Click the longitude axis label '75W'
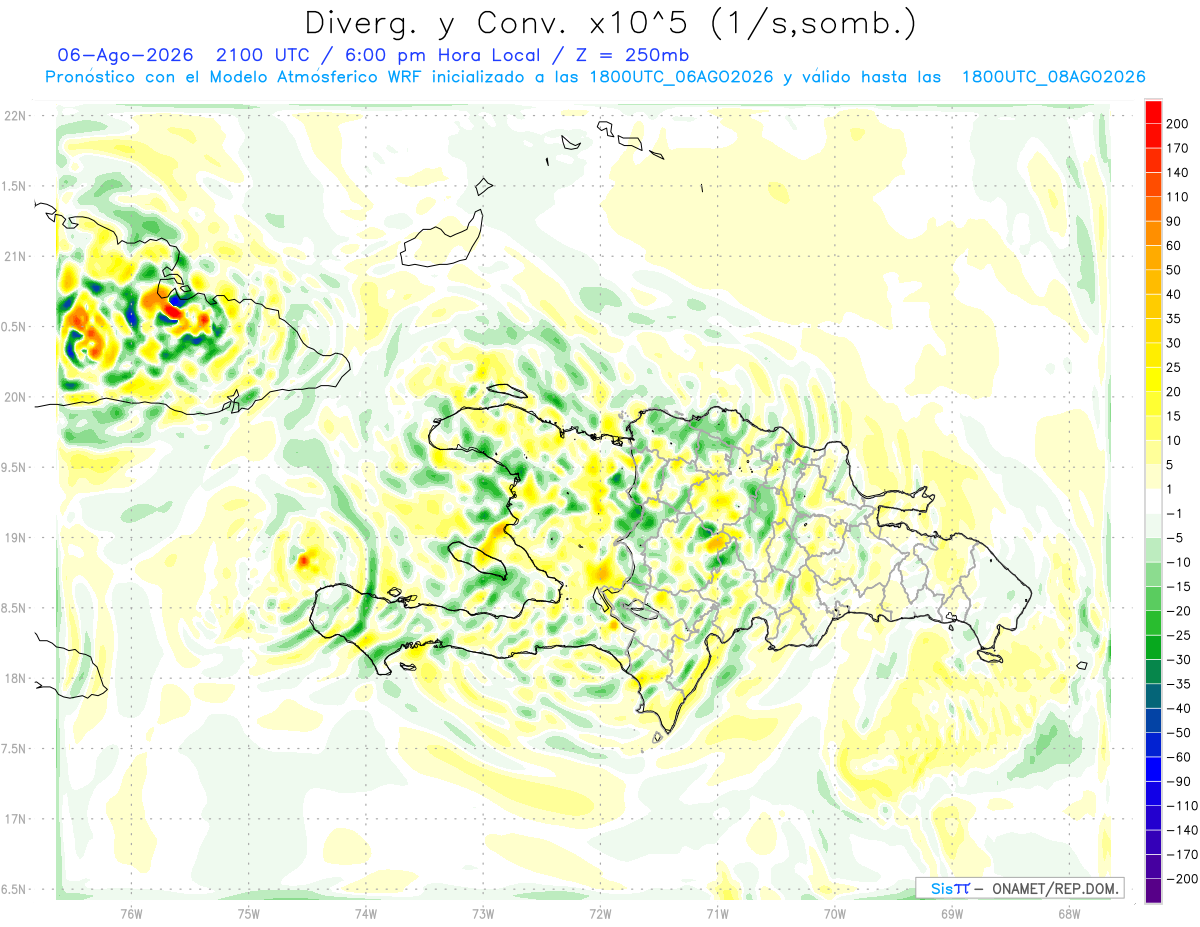This screenshot has width=1200, height=927. [x=248, y=913]
